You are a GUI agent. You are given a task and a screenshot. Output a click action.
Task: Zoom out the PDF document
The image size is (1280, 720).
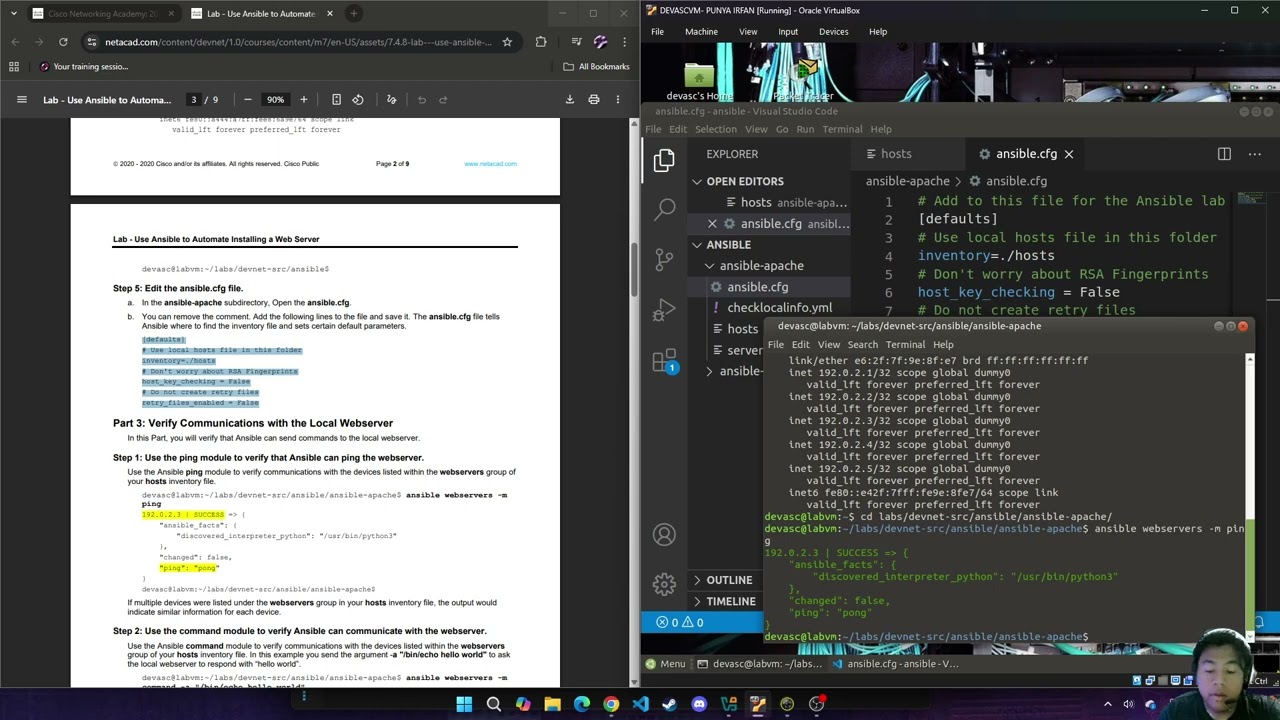[x=247, y=99]
